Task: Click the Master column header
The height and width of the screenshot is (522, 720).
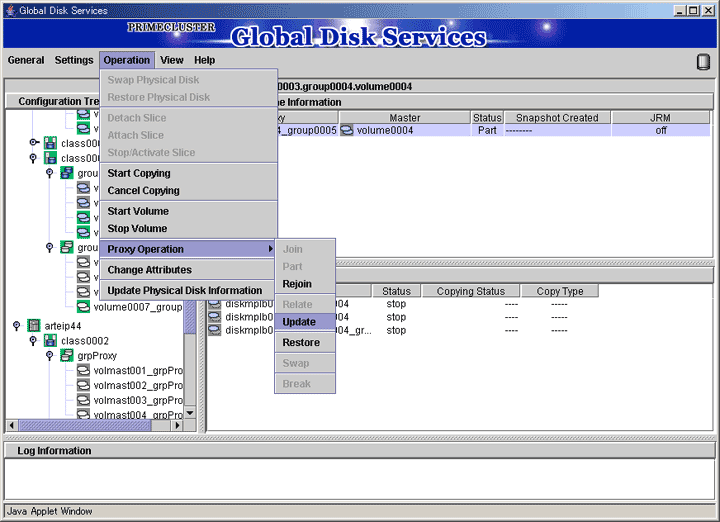Action: pos(405,118)
